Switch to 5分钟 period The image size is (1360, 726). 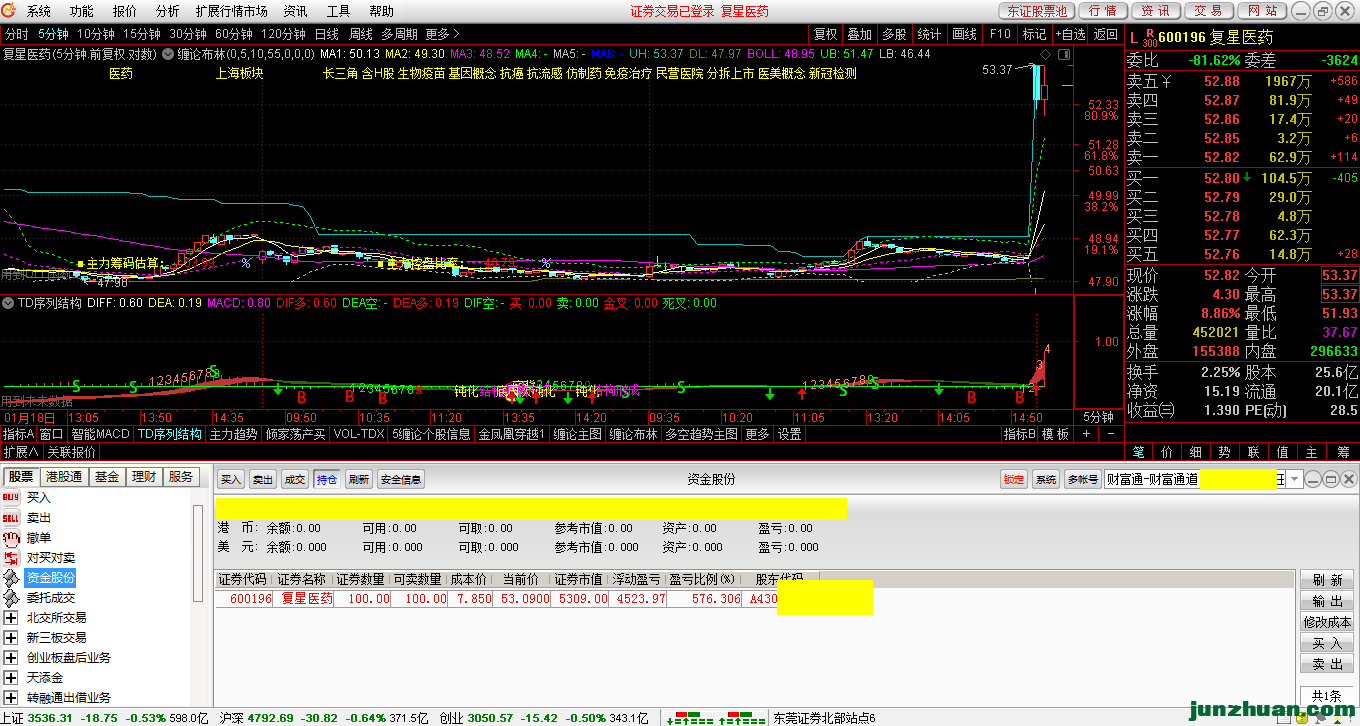coord(52,34)
